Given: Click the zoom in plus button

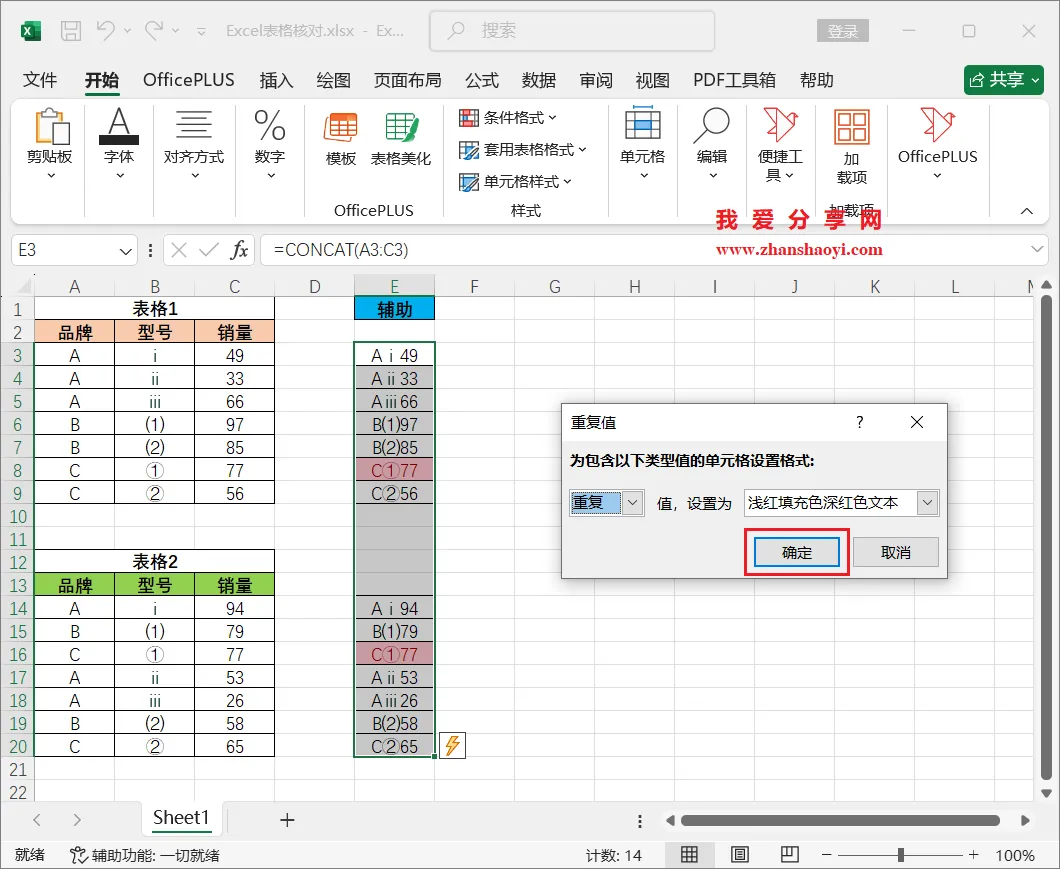Looking at the screenshot, I should click(973, 855).
